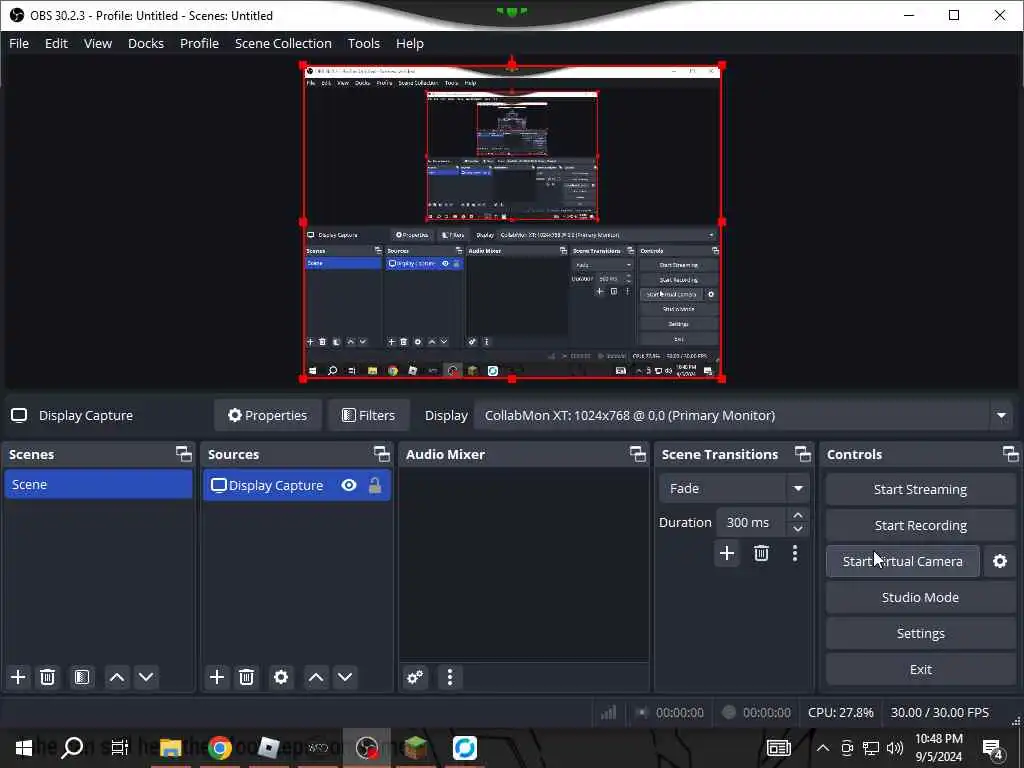Show hidden system tray icons chevron

(823, 748)
